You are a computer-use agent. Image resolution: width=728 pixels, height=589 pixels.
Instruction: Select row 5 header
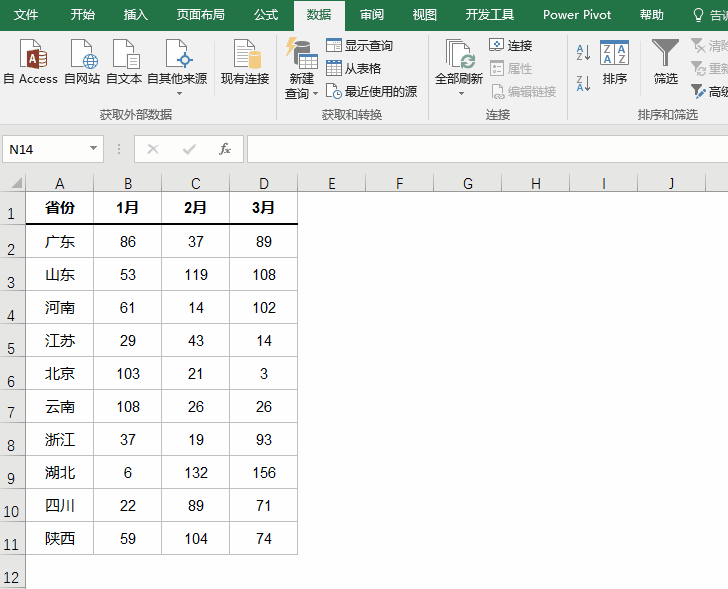(x=12, y=341)
